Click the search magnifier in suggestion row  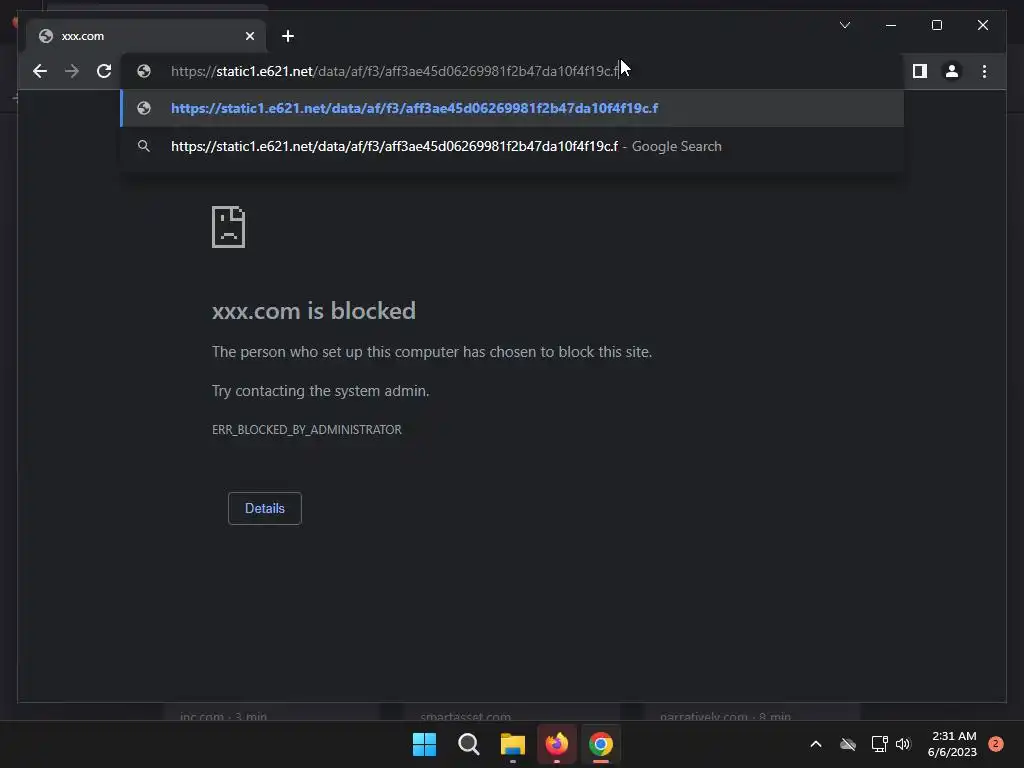pyautogui.click(x=144, y=146)
